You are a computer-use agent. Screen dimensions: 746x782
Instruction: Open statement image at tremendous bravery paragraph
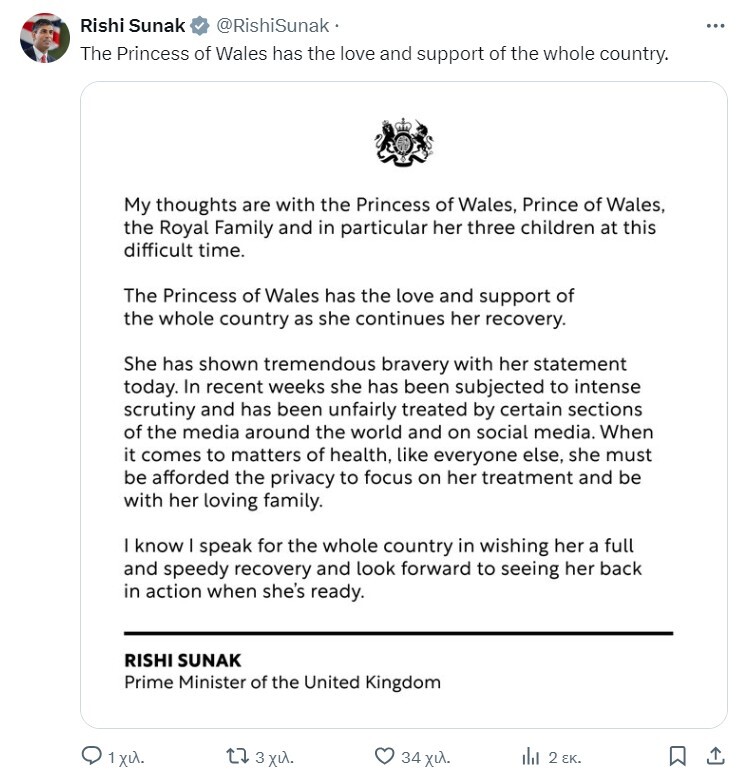[x=390, y=432]
